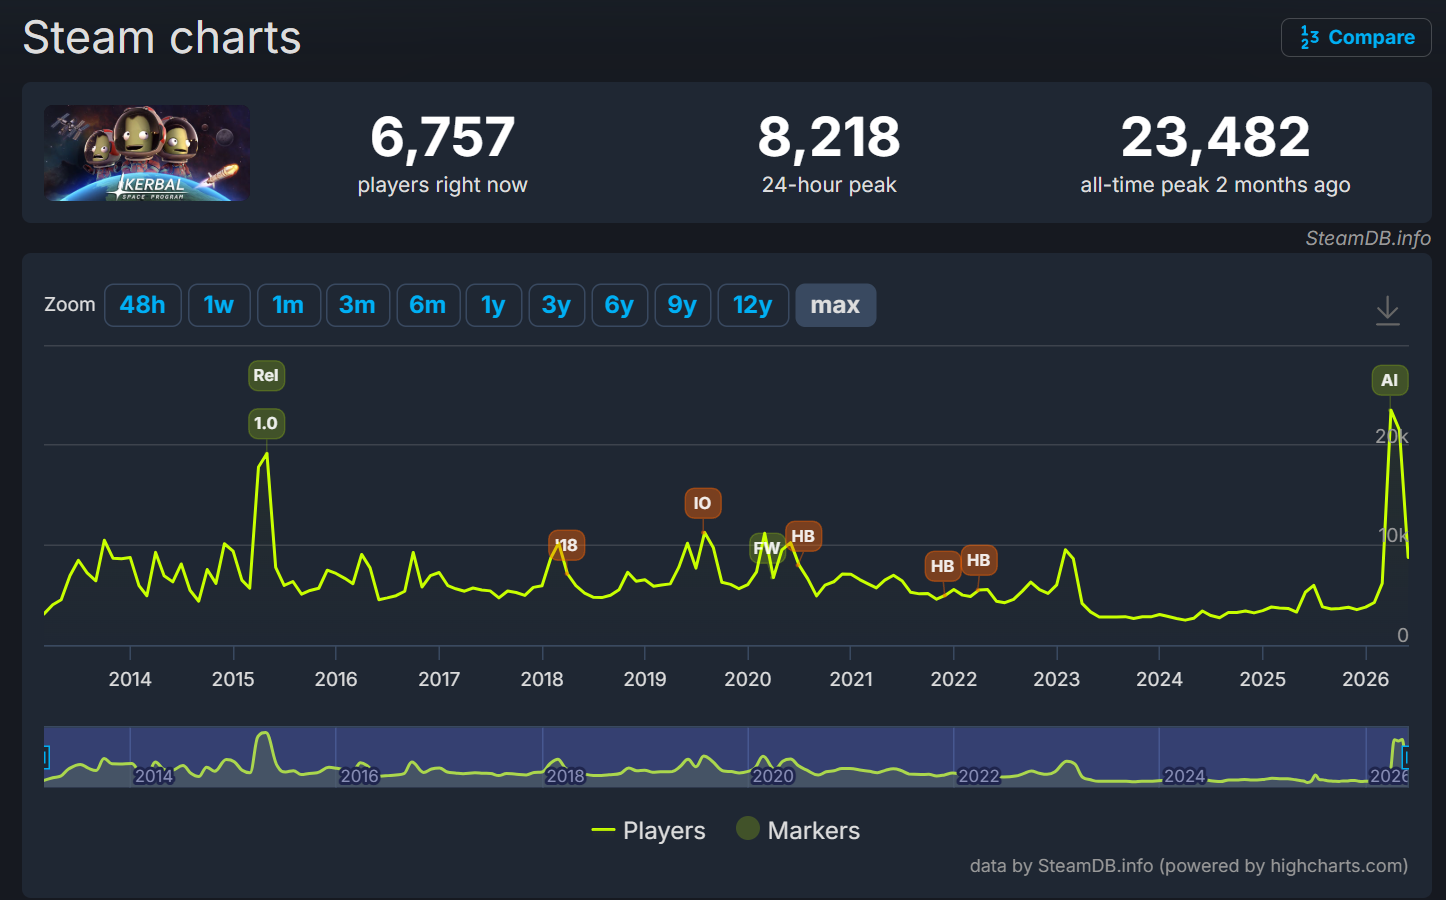The height and width of the screenshot is (900, 1446).
Task: Click the right navigator range handle
Action: click(1406, 757)
